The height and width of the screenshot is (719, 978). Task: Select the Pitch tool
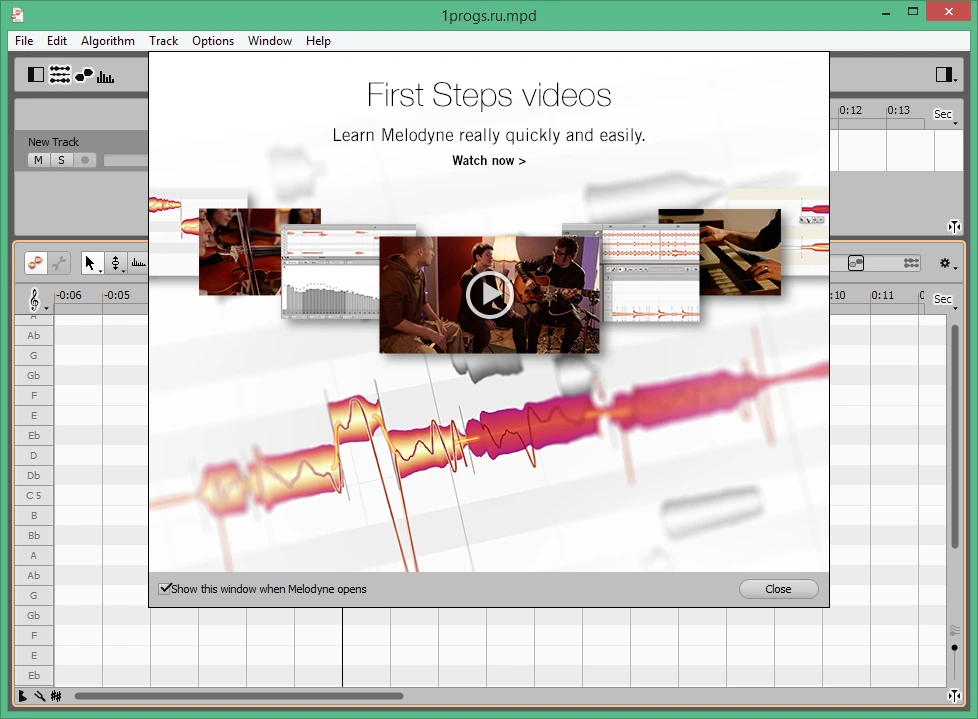tap(116, 263)
